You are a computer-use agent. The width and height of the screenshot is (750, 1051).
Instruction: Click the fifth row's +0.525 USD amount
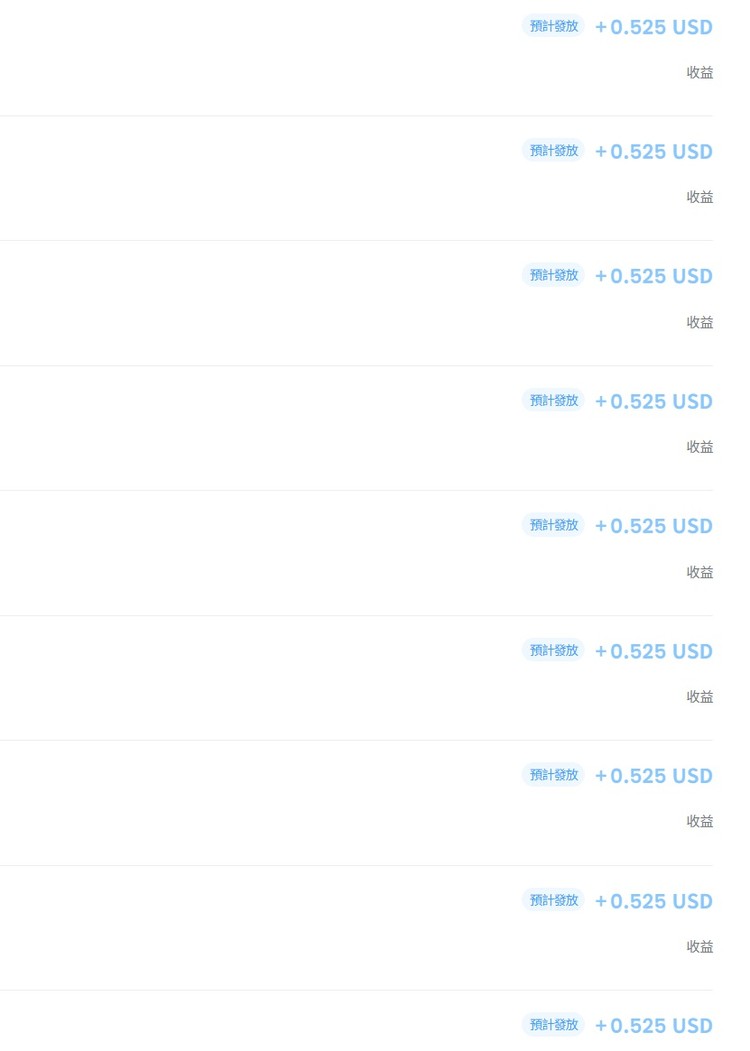point(654,526)
